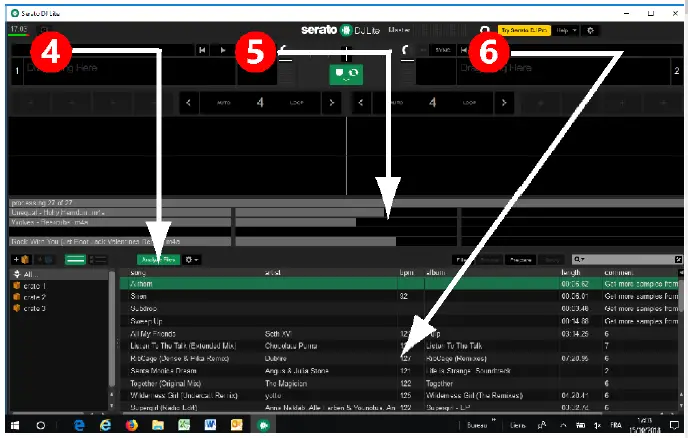Image resolution: width=688 pixels, height=438 pixels.
Task: Sort library by album column header
Action: tap(436, 273)
